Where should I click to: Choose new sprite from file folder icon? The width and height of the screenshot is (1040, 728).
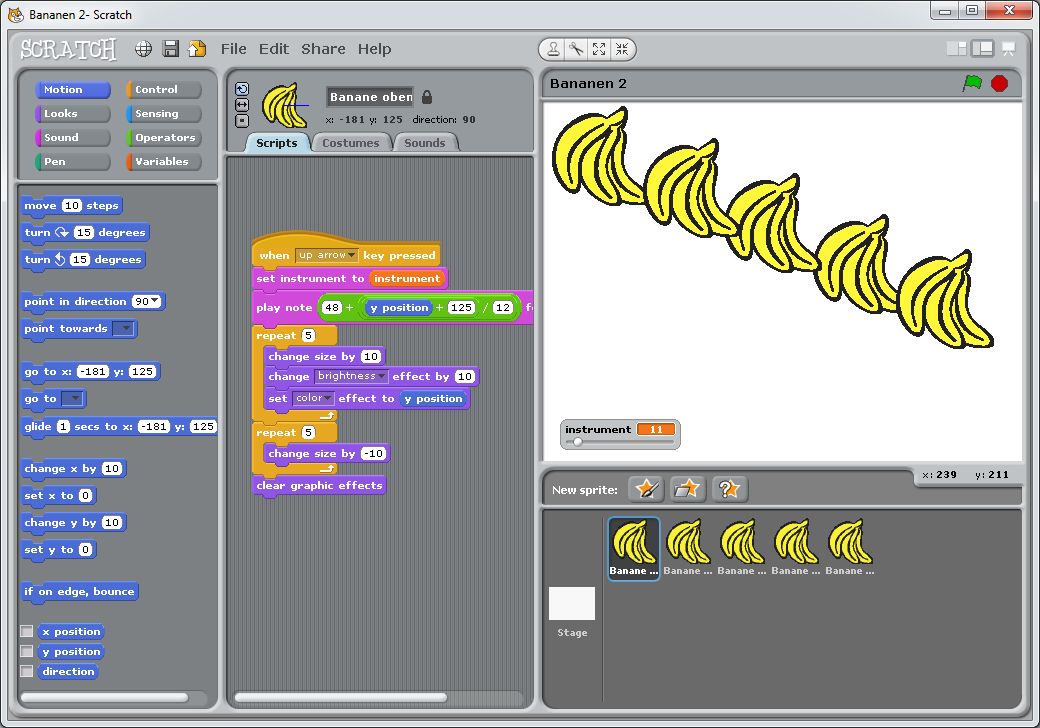pos(687,489)
